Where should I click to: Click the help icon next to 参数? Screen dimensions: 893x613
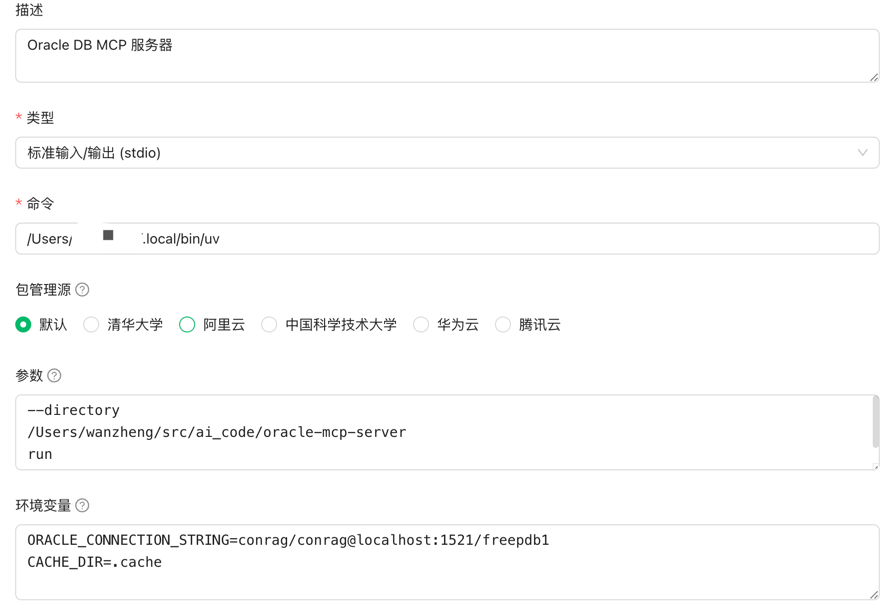pos(54,376)
